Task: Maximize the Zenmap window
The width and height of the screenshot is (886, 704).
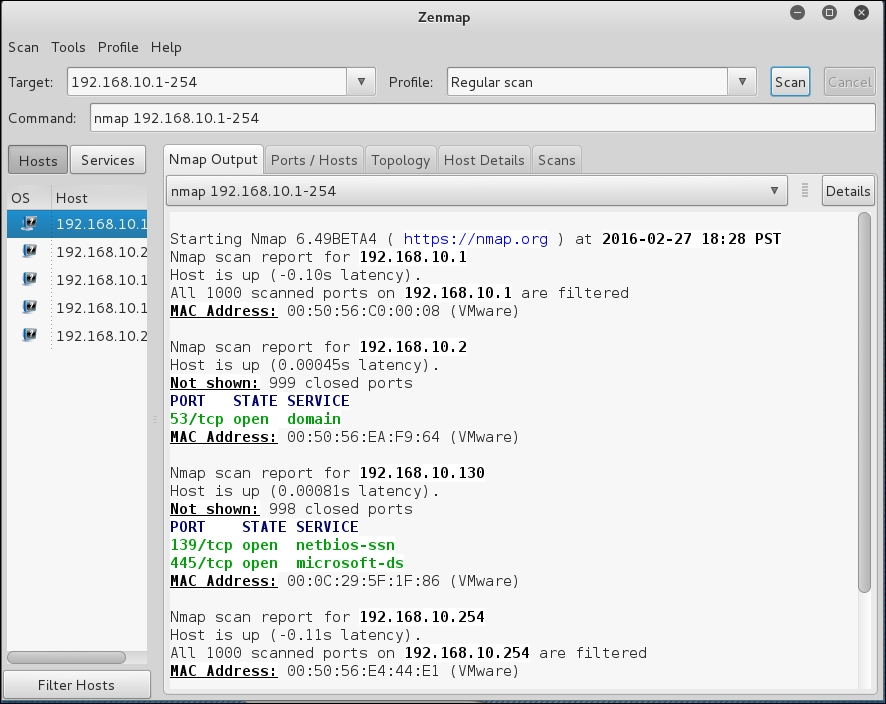Action: [829, 14]
